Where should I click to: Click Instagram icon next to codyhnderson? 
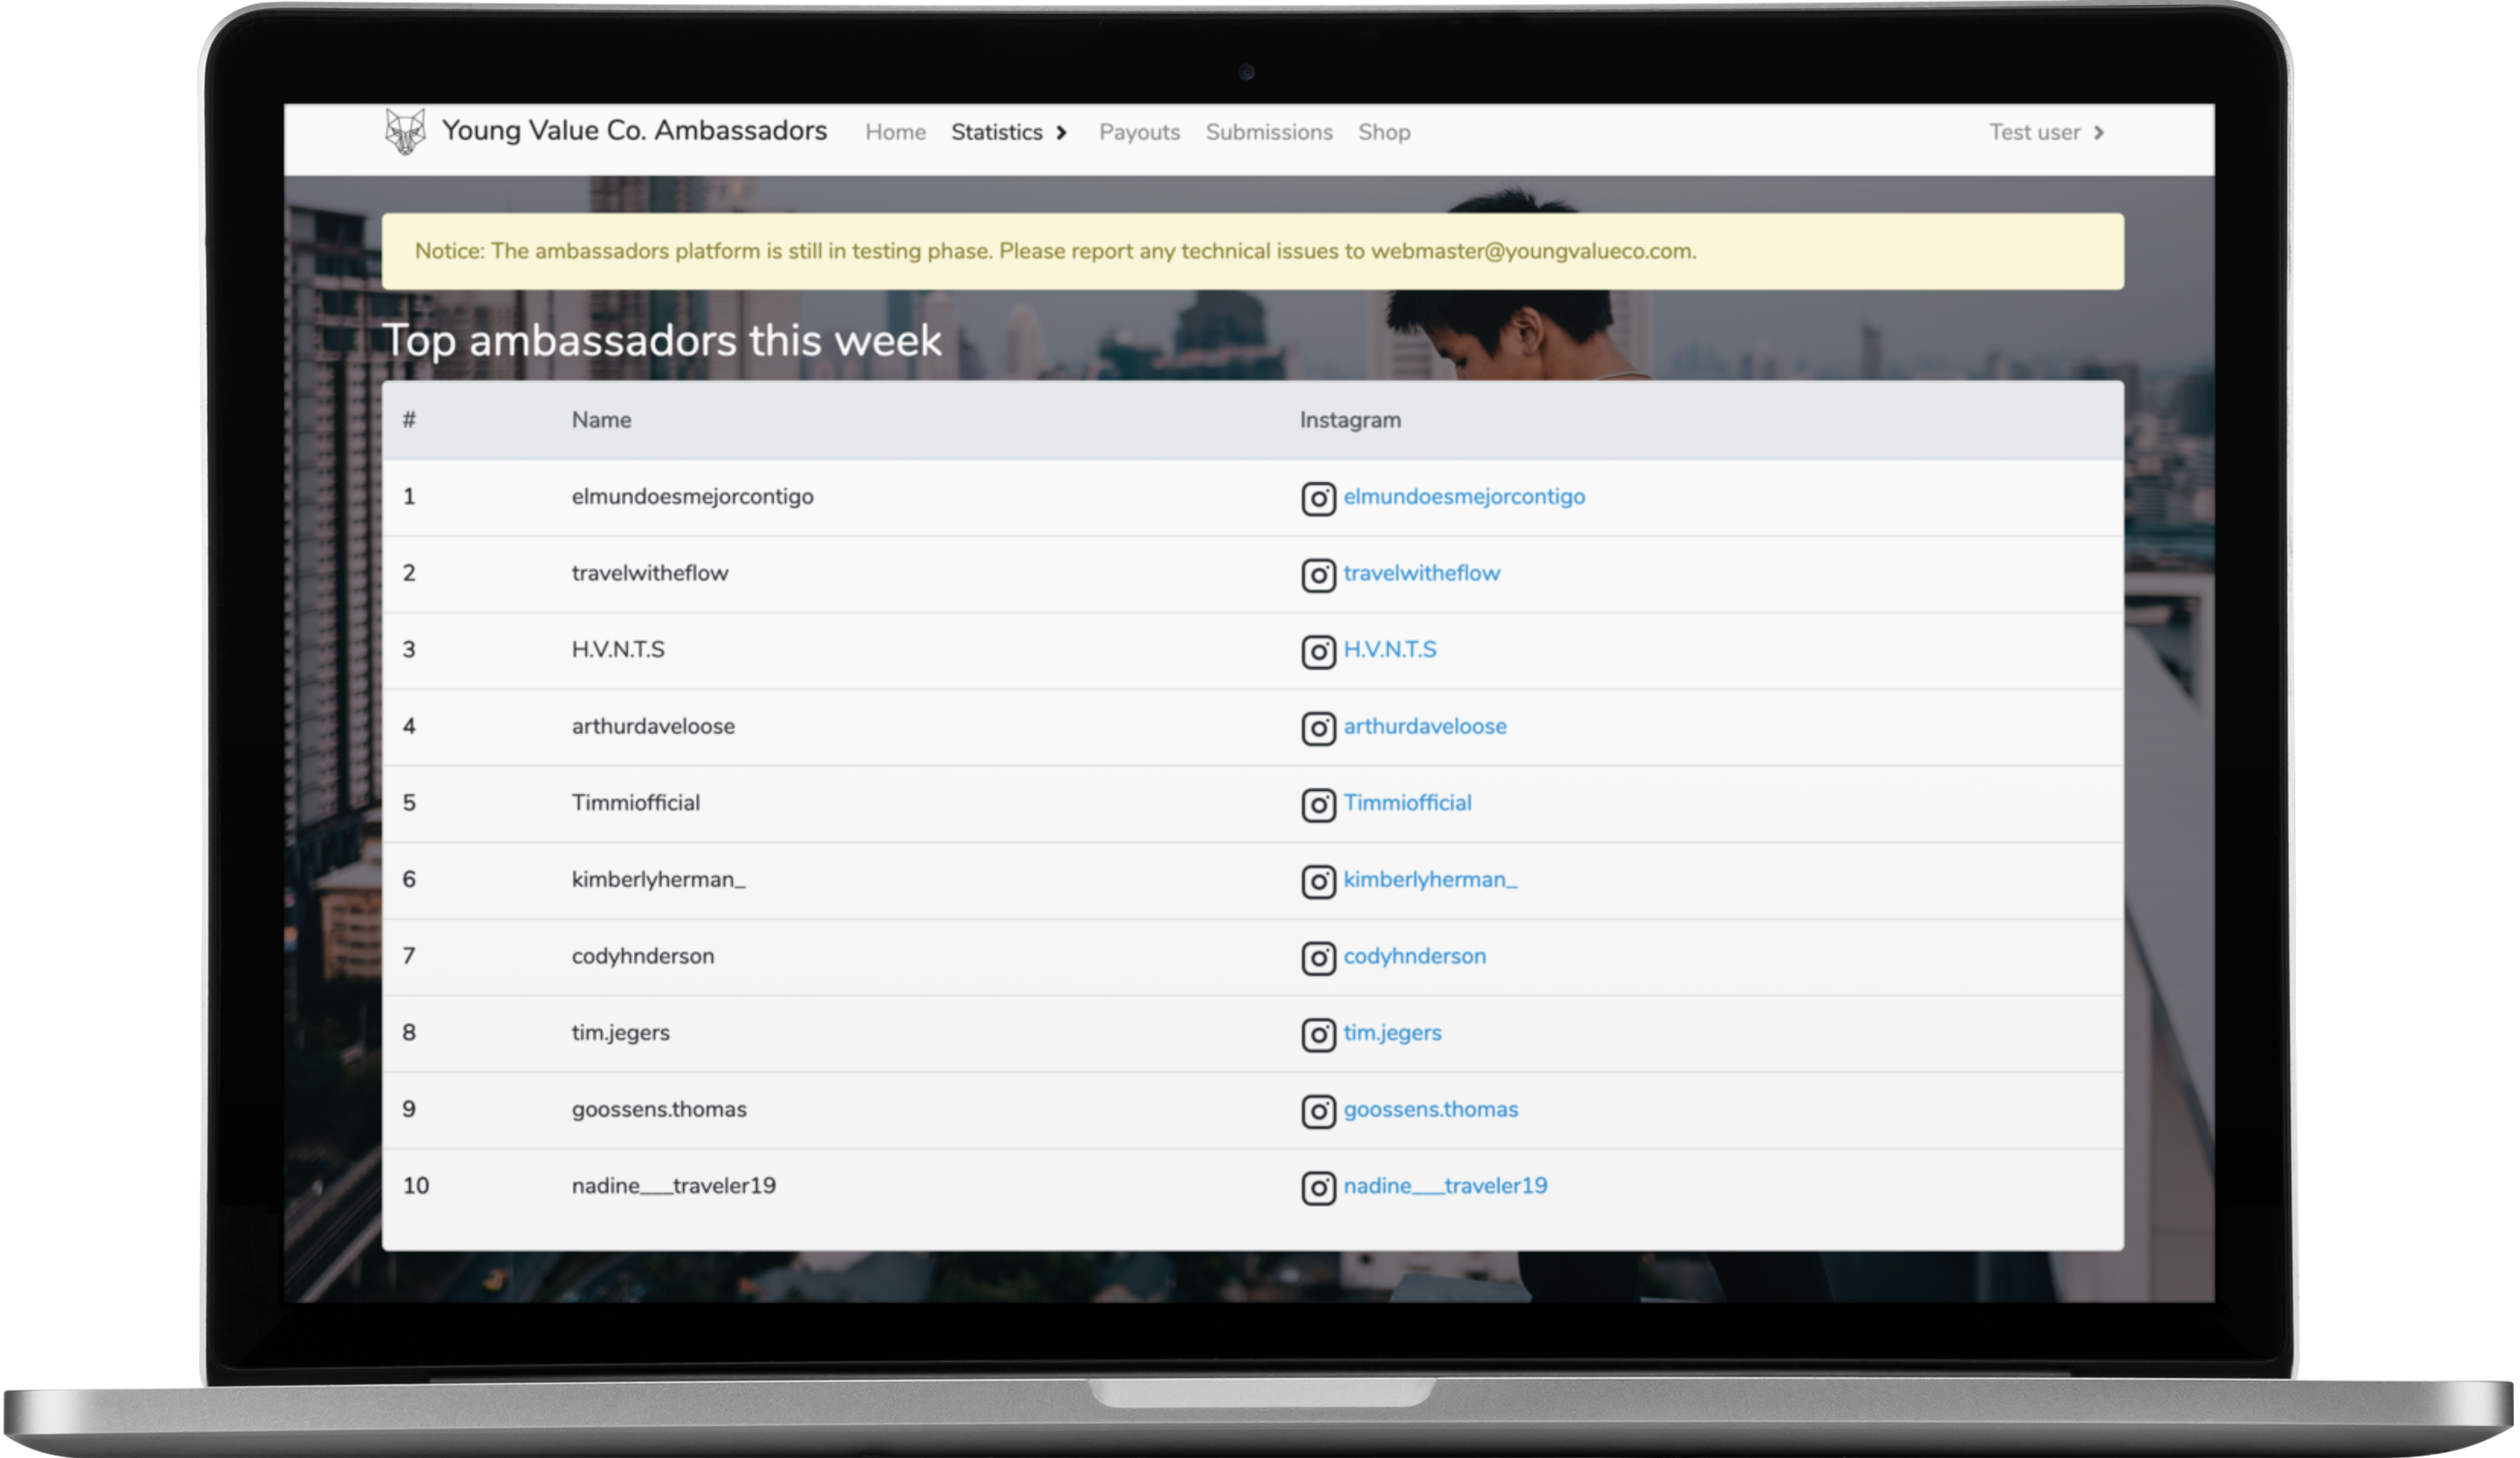(x=1318, y=958)
